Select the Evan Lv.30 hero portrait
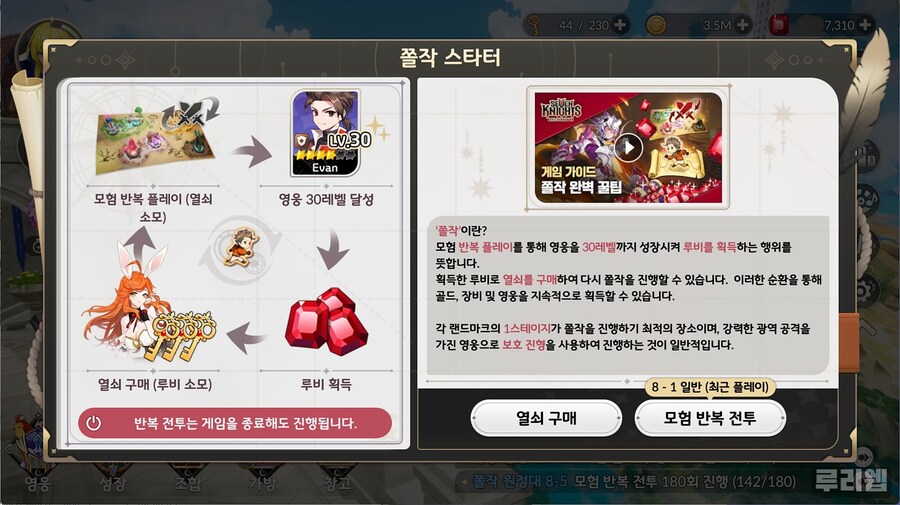 coord(326,133)
